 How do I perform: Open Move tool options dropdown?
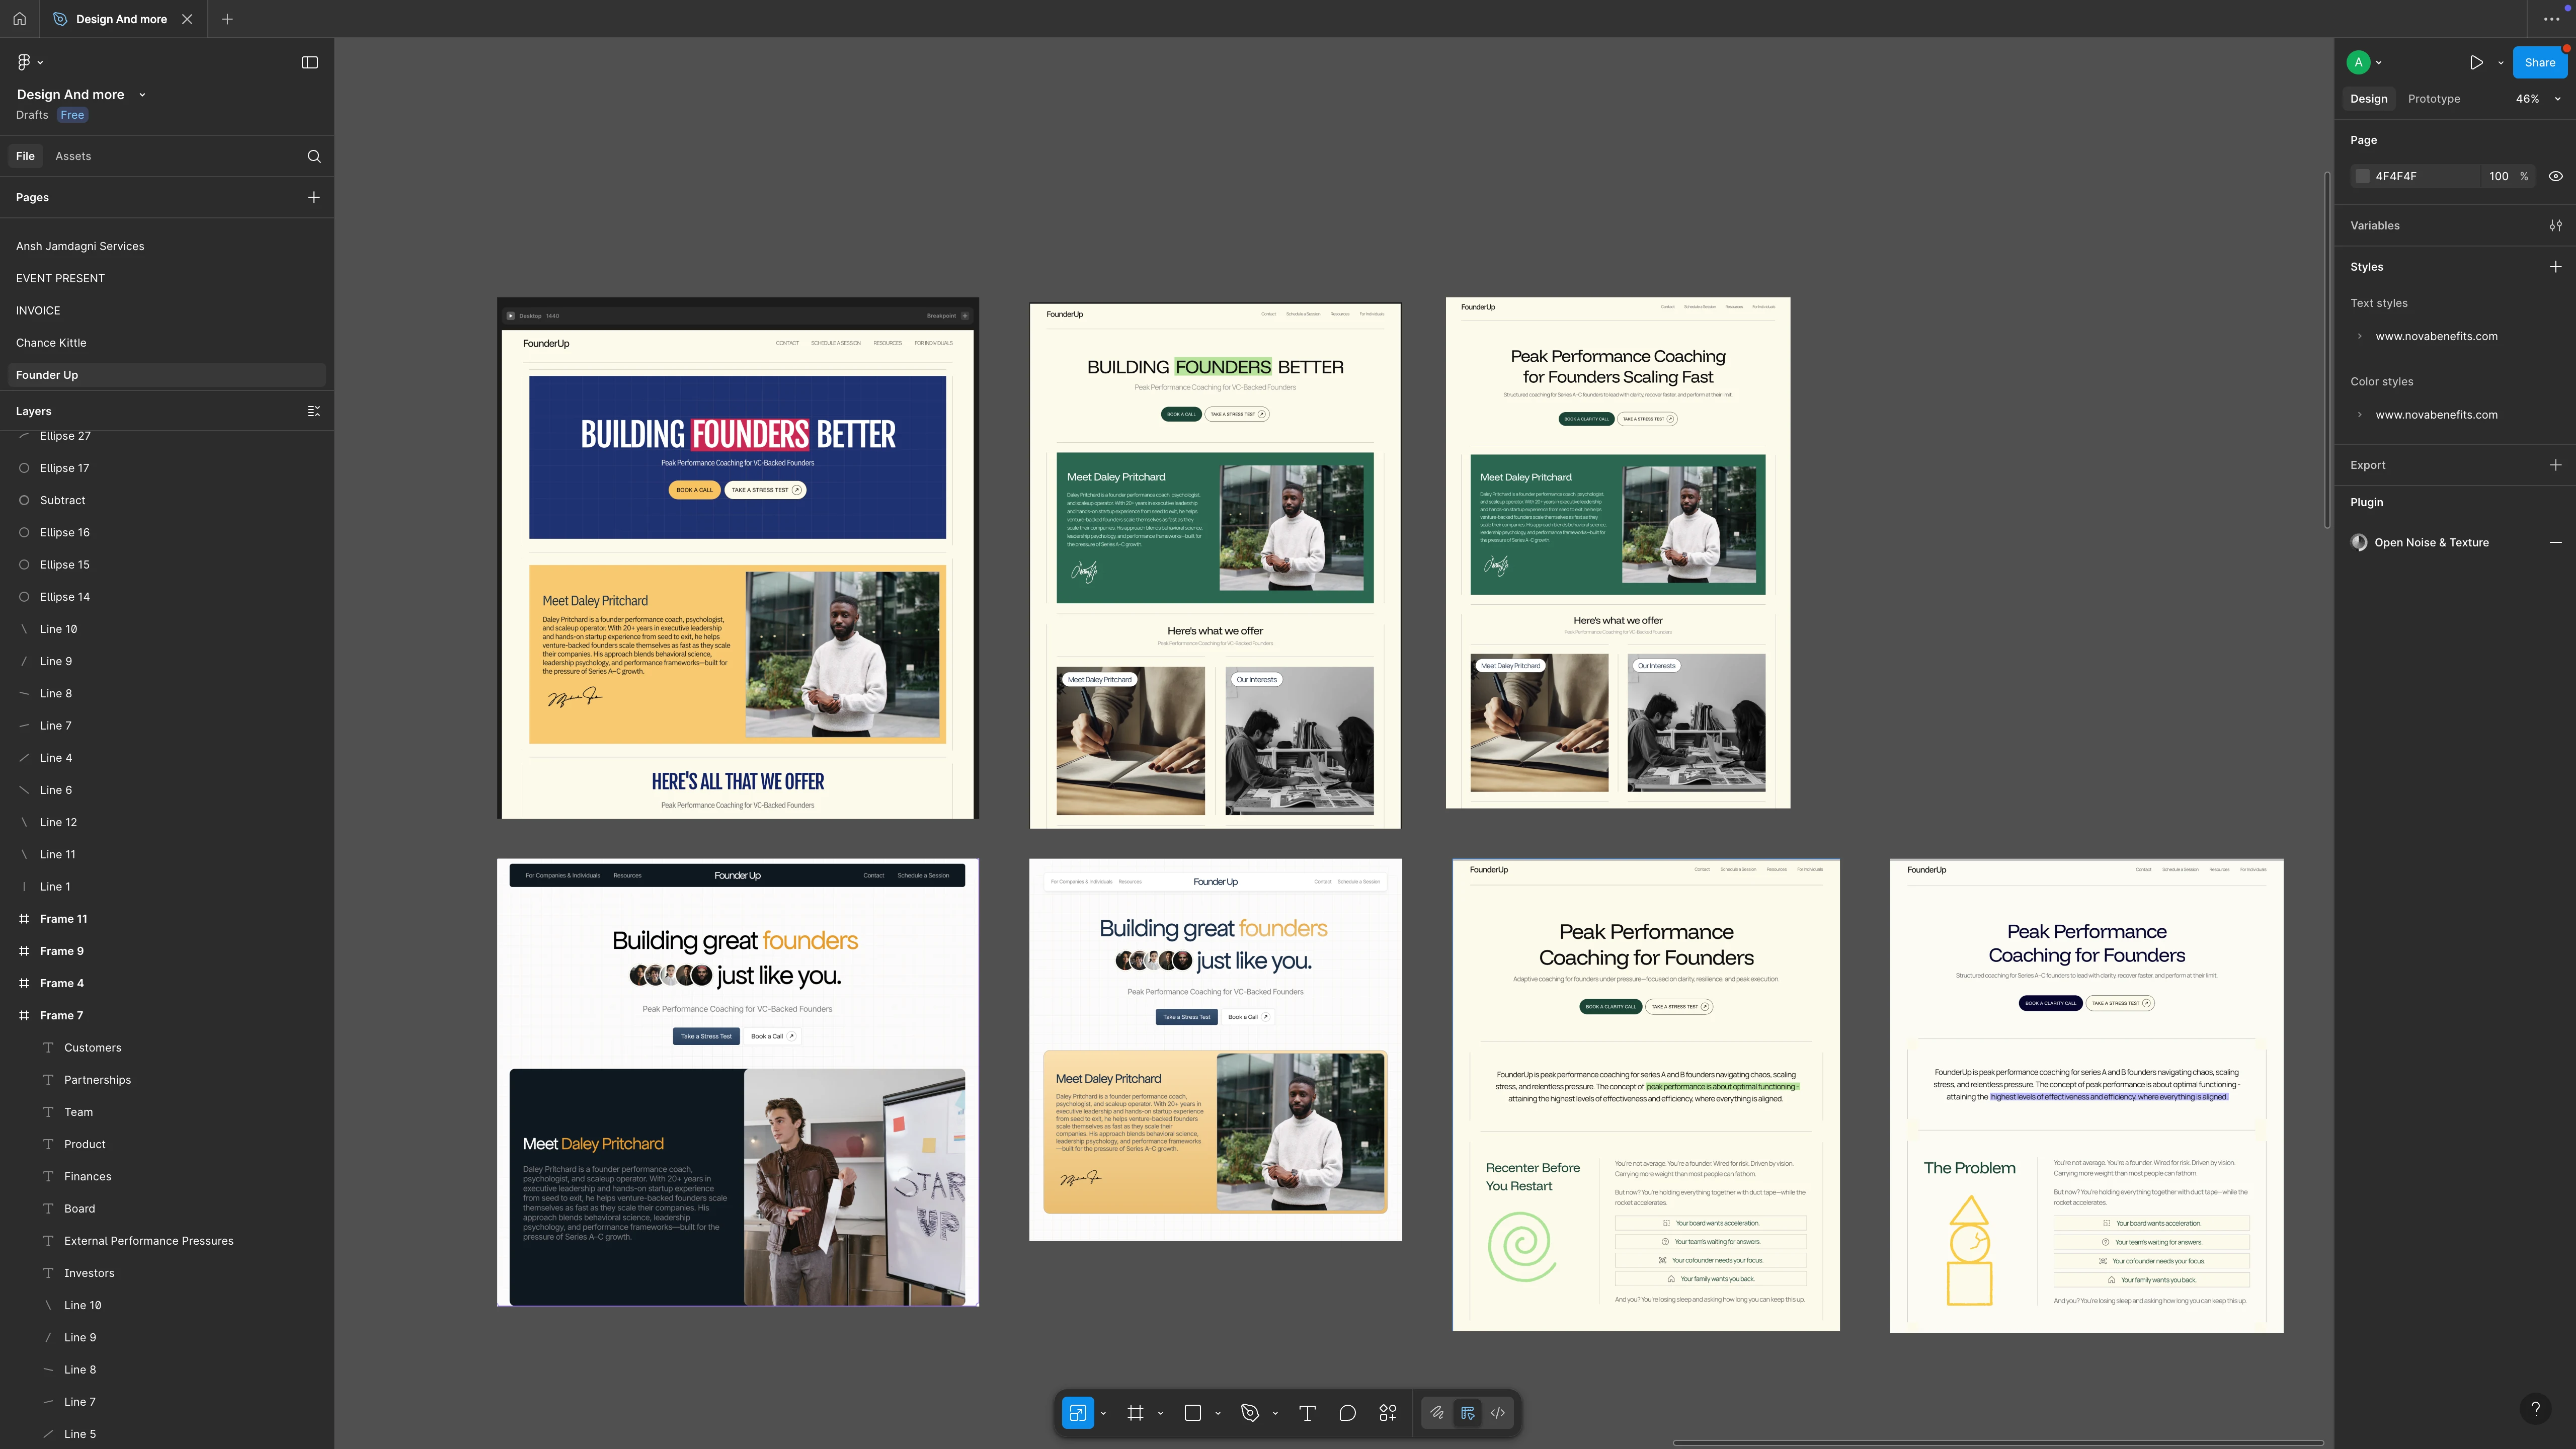pos(1103,1413)
